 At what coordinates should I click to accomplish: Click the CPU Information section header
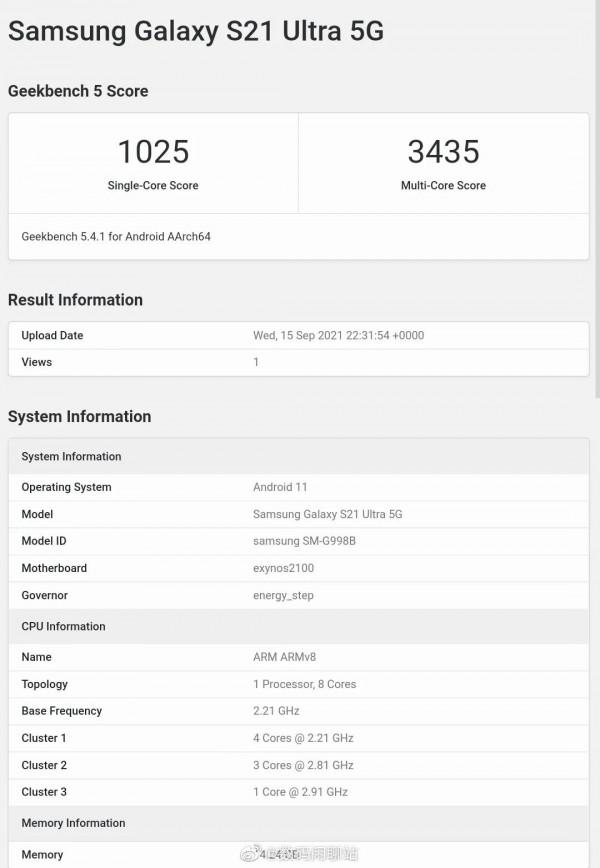point(298,626)
